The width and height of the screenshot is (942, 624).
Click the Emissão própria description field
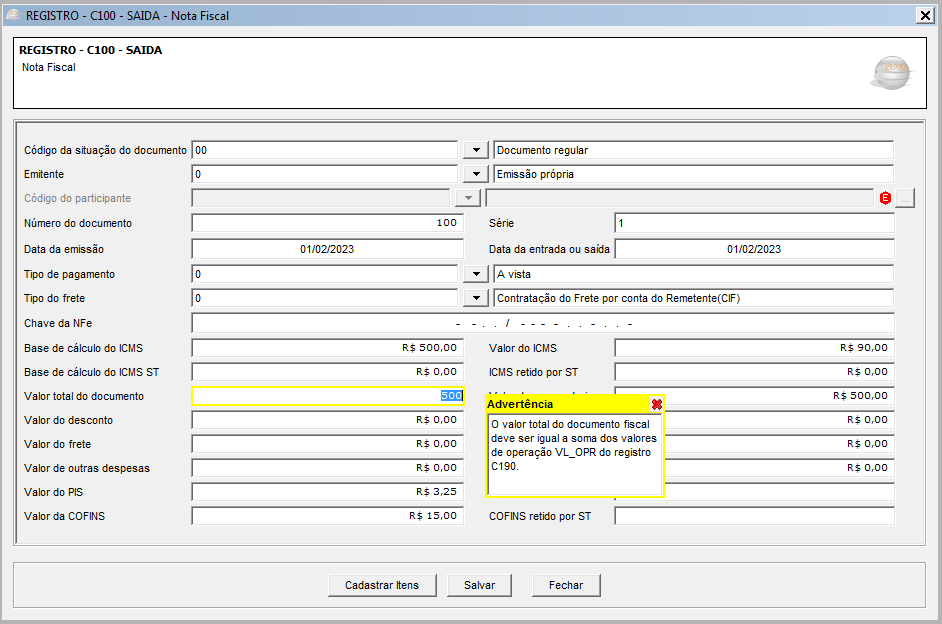coord(693,174)
